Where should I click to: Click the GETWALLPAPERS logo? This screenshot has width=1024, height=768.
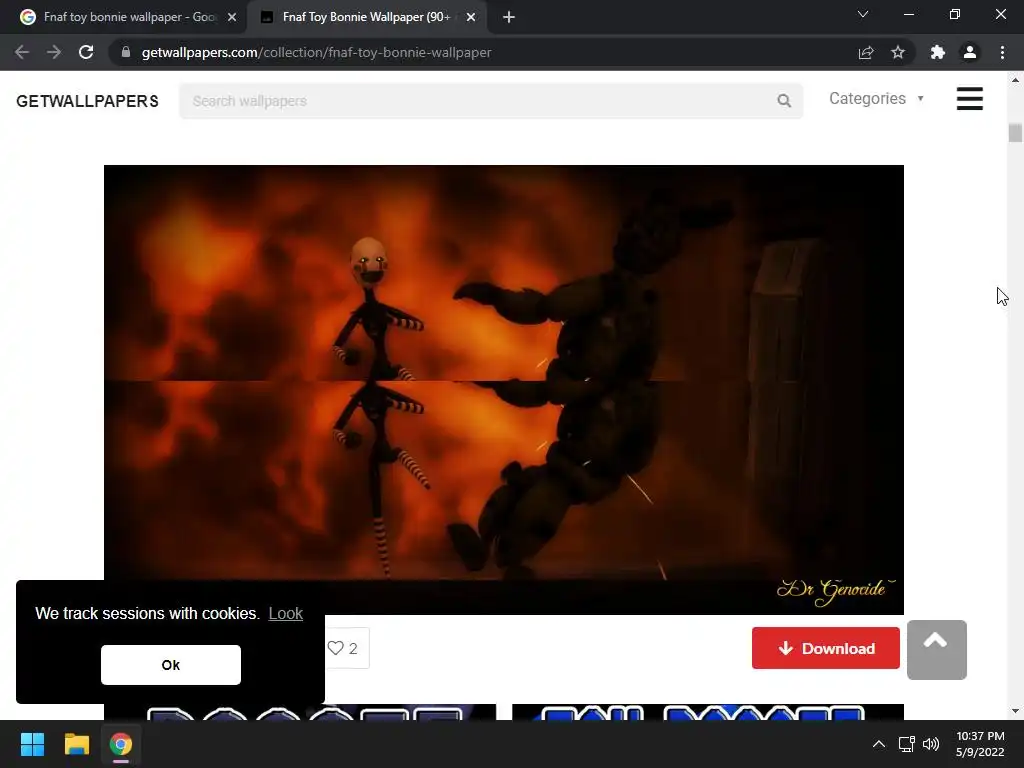[x=88, y=101]
